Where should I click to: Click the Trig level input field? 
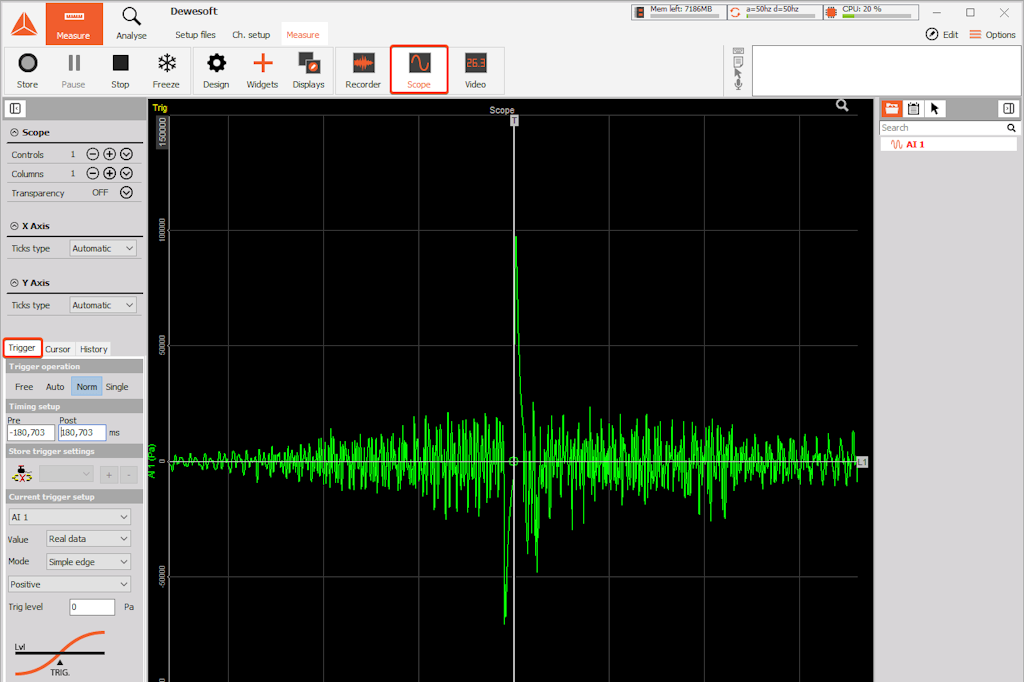[x=92, y=607]
